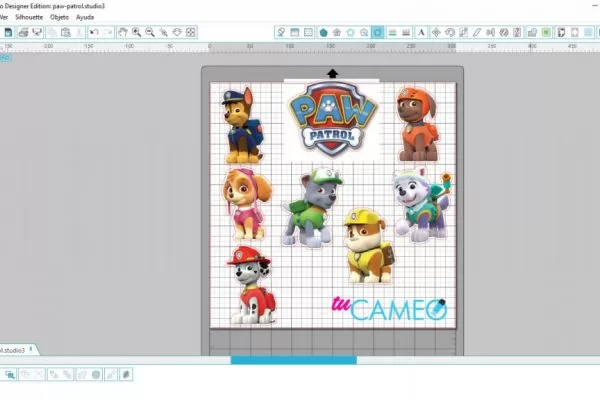Image resolution: width=600 pixels, height=400 pixels.
Task: Select the Marshall dalmatian pup image
Action: tap(252, 286)
